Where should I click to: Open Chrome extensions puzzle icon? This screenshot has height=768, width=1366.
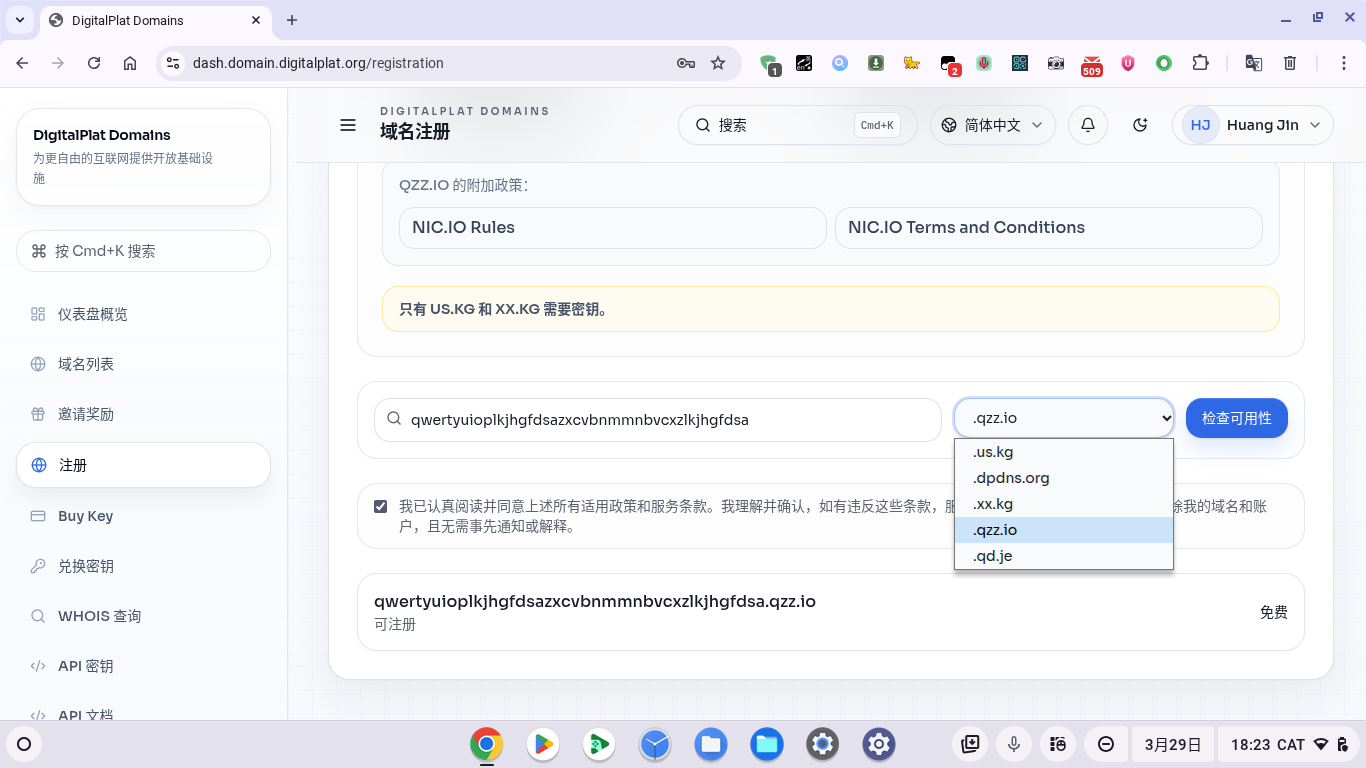[1200, 63]
